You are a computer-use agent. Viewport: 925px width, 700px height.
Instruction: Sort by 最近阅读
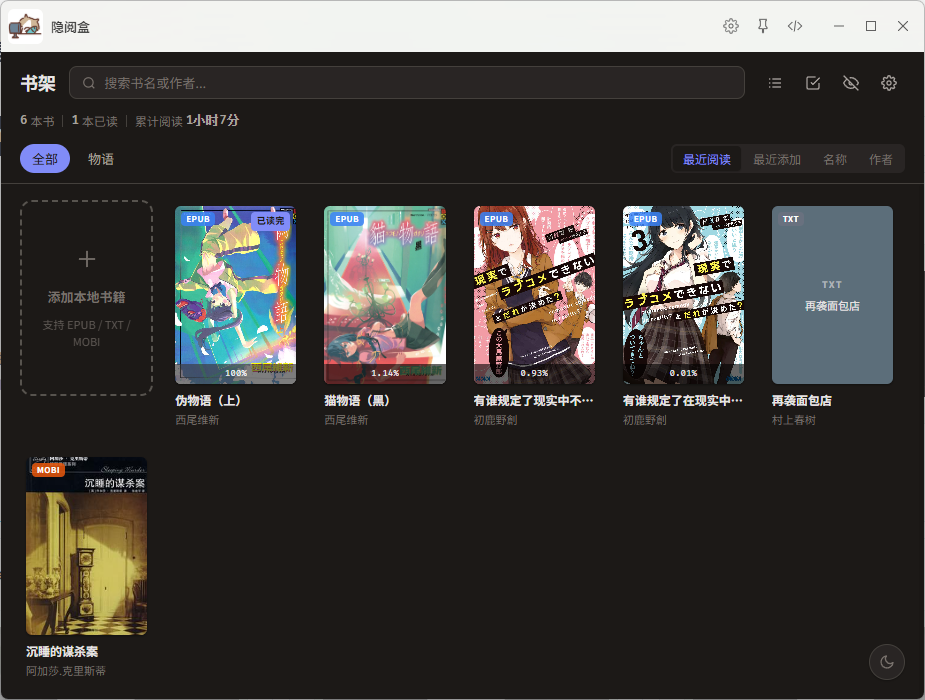click(x=707, y=159)
